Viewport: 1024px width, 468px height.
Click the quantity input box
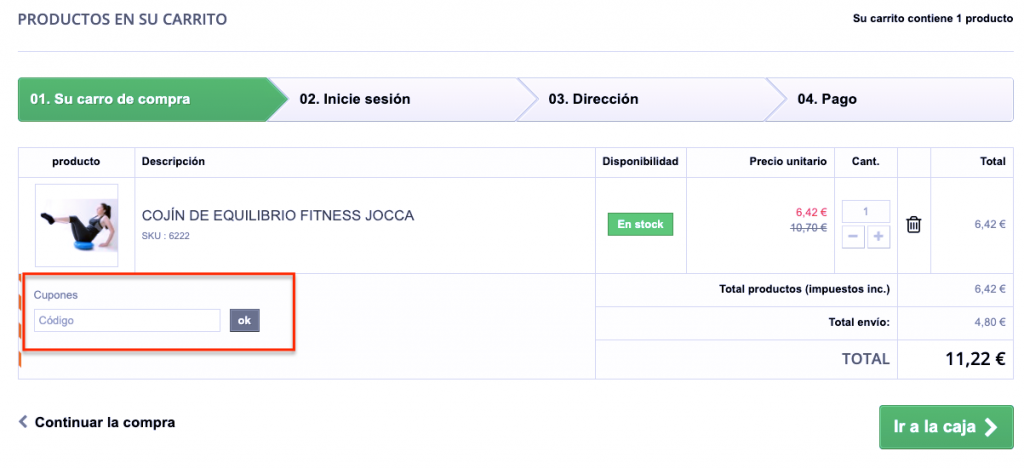[x=865, y=212]
